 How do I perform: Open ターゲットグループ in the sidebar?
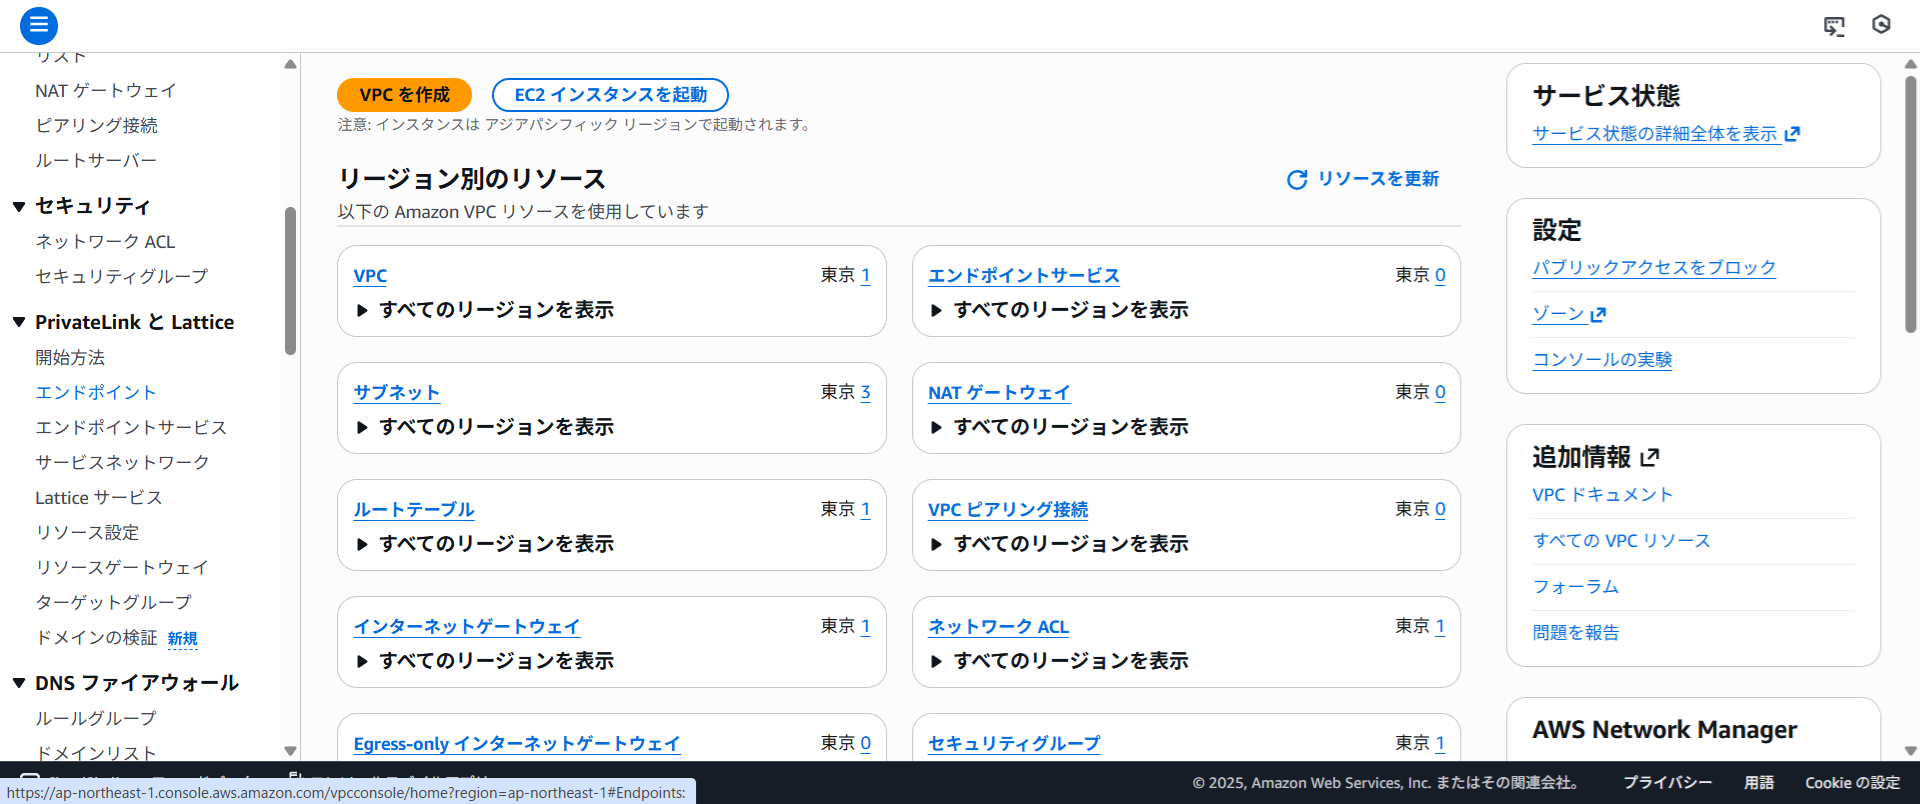click(113, 602)
